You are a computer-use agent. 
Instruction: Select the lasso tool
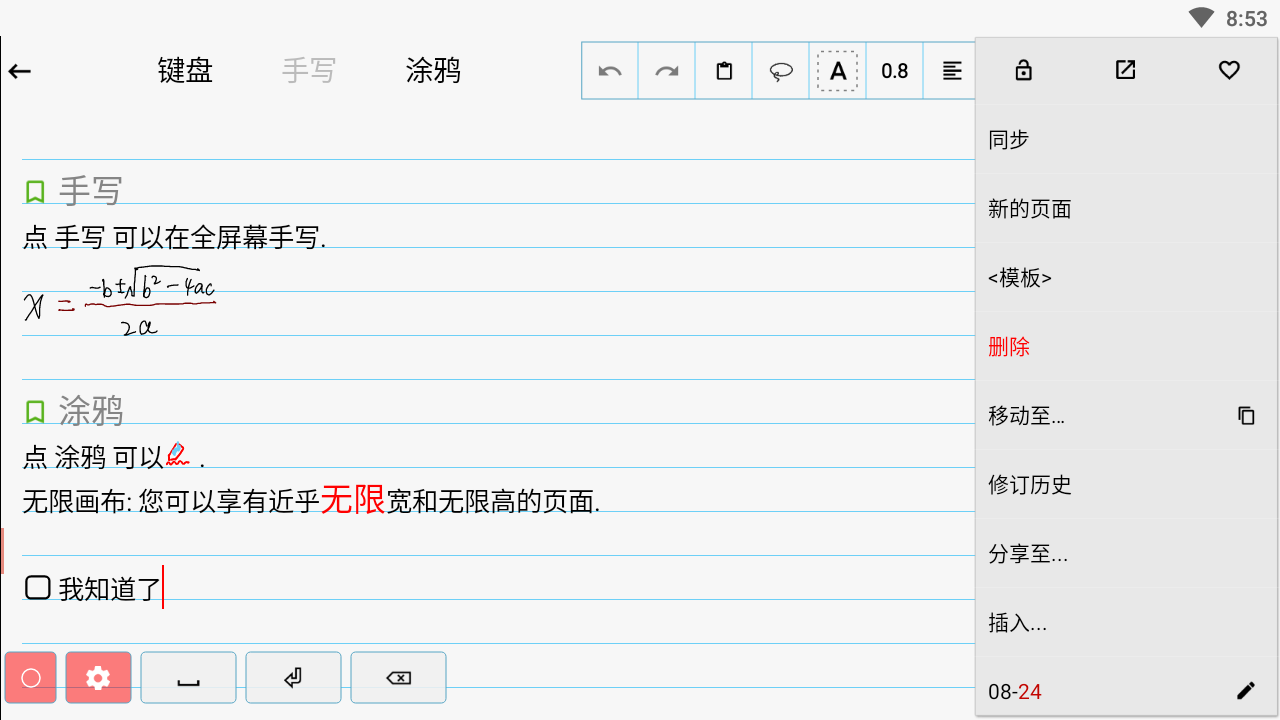click(x=781, y=71)
